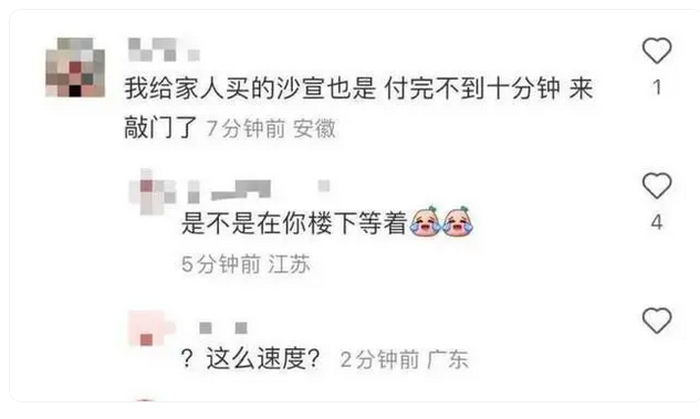Click the like count showing 4

(x=656, y=222)
